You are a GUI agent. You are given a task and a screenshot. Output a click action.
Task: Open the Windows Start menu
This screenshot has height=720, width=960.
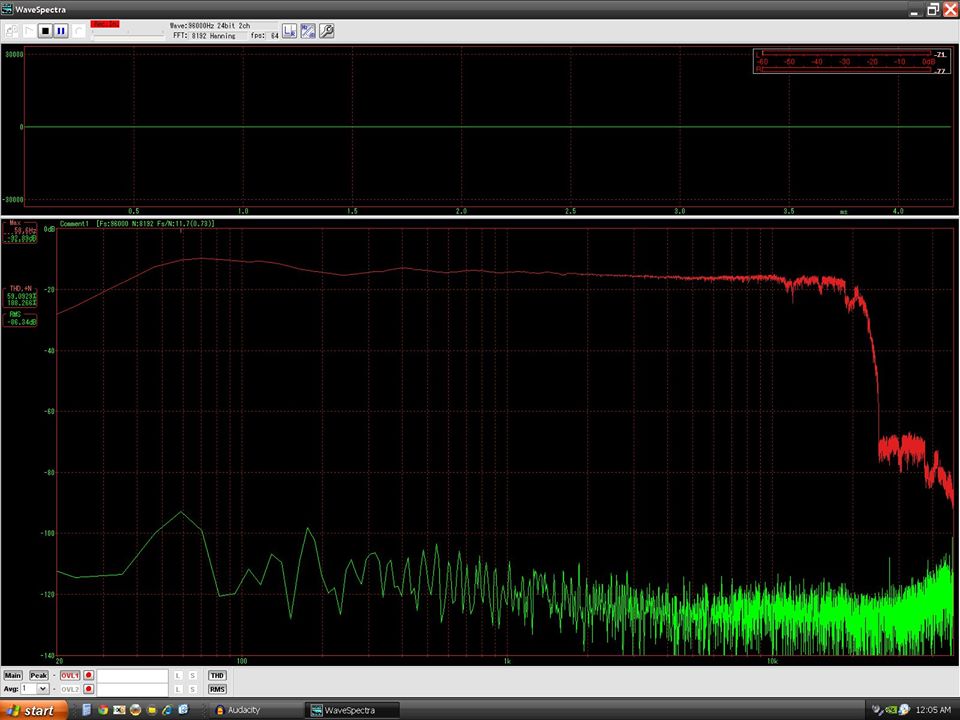(x=33, y=710)
